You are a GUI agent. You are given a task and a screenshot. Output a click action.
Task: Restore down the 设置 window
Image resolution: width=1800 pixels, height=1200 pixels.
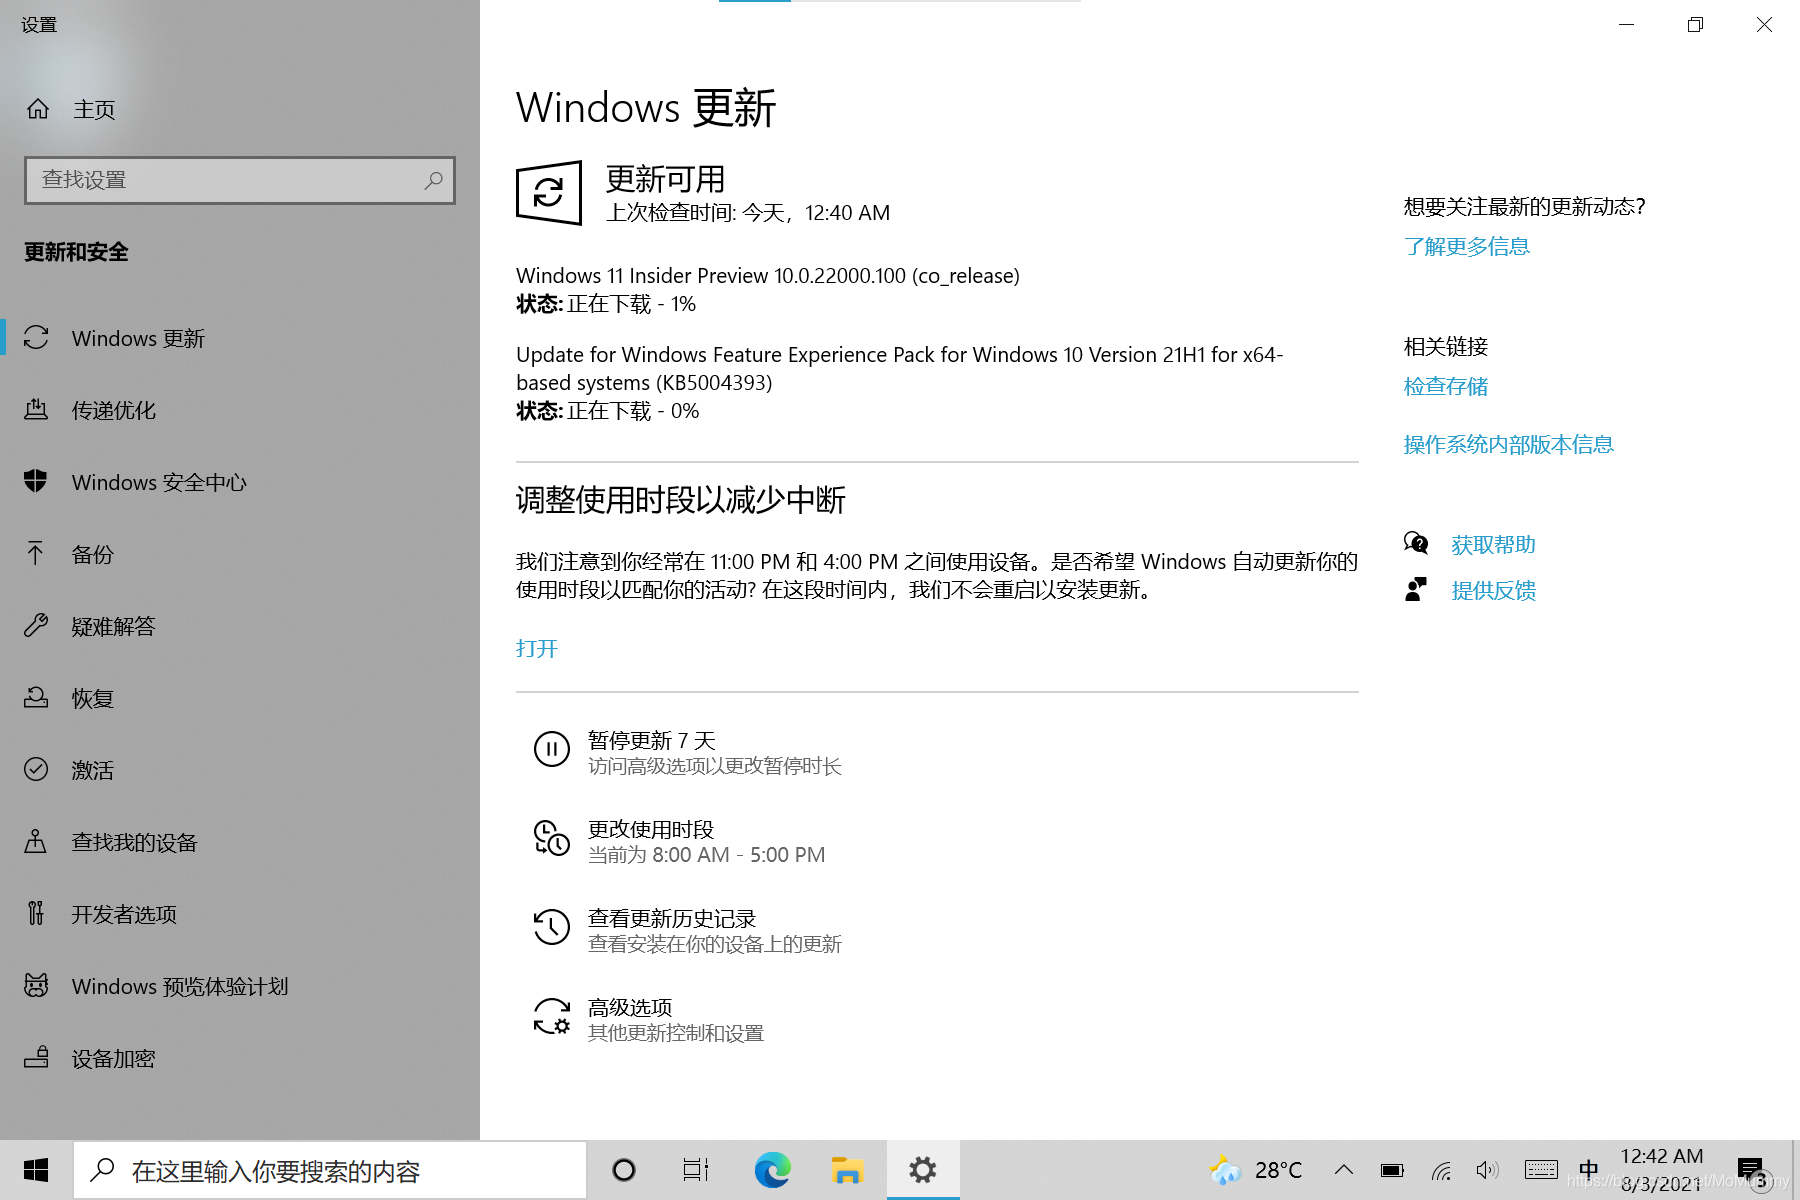pyautogui.click(x=1695, y=25)
